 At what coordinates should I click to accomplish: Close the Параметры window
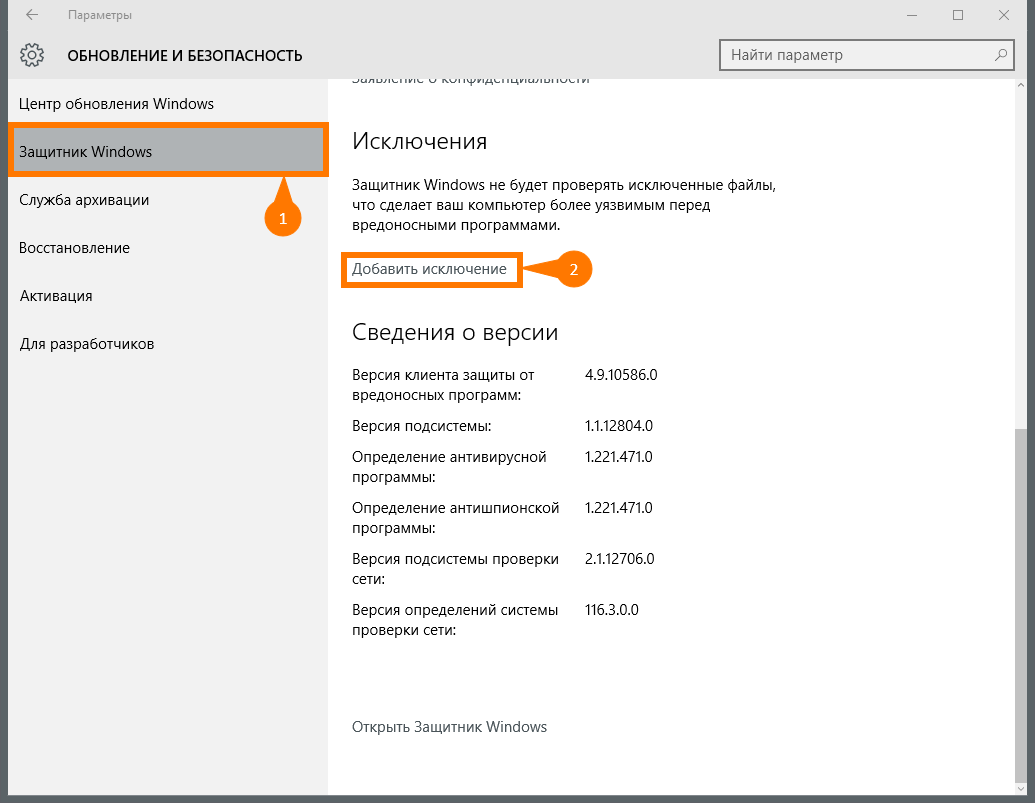point(1003,15)
